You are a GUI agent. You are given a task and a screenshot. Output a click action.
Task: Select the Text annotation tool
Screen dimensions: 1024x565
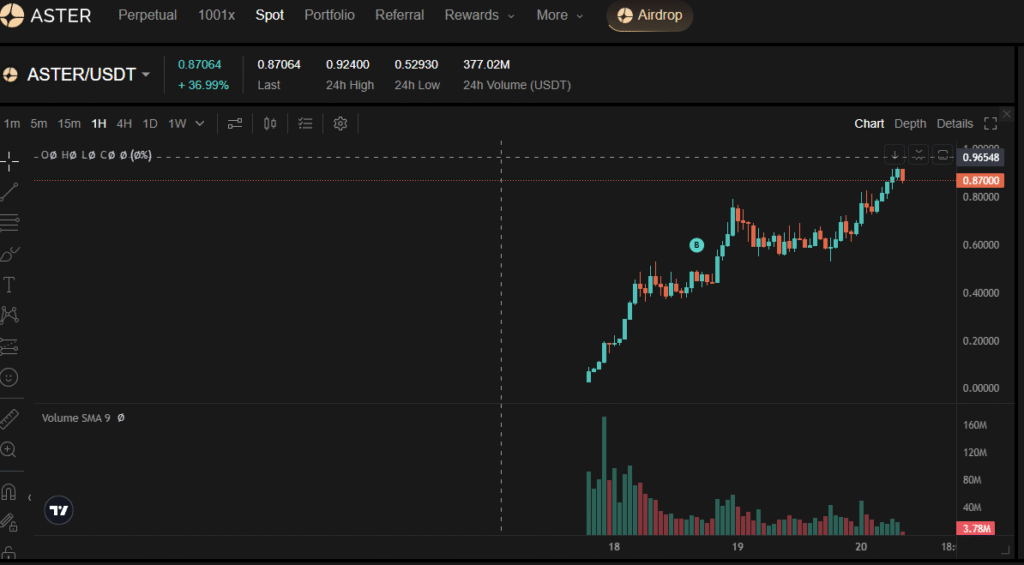coord(9,285)
